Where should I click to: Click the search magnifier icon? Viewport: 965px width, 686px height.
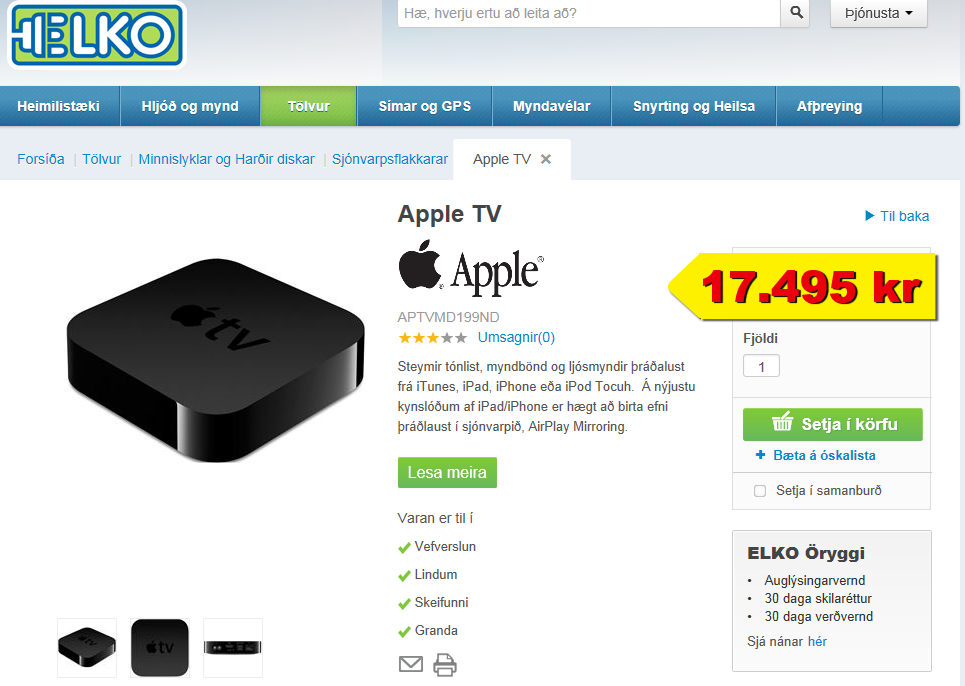coord(796,12)
